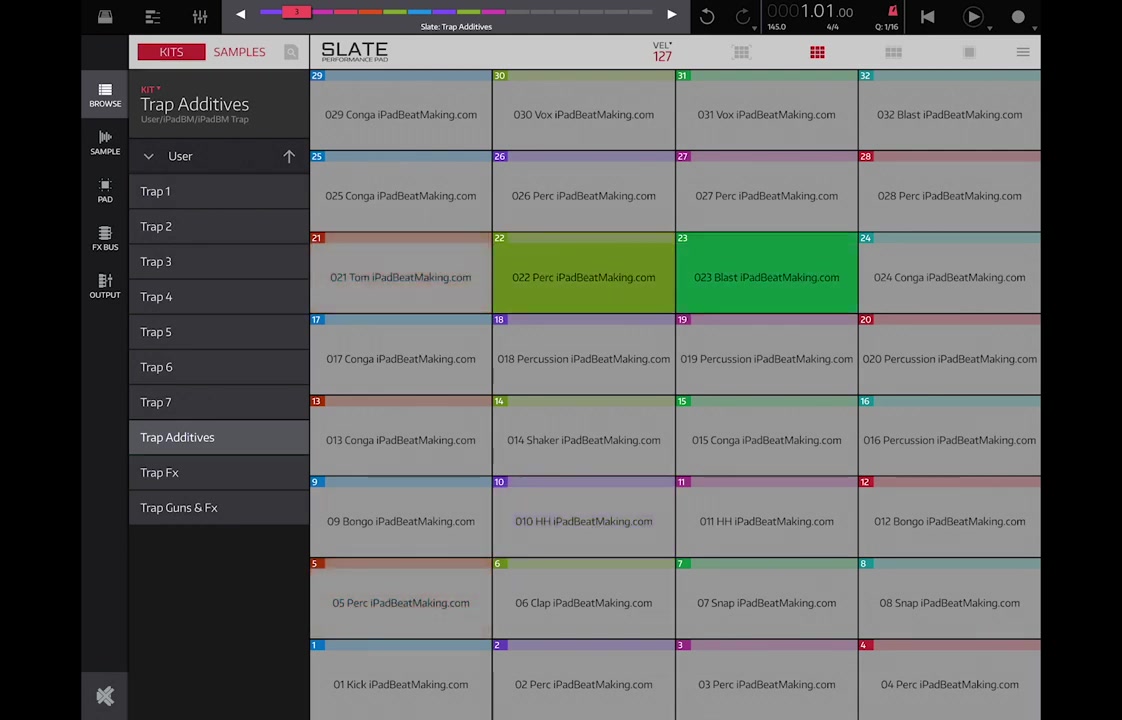The height and width of the screenshot is (720, 1122).
Task: Click pattern 3 marker in song timeline
Action: [296, 12]
